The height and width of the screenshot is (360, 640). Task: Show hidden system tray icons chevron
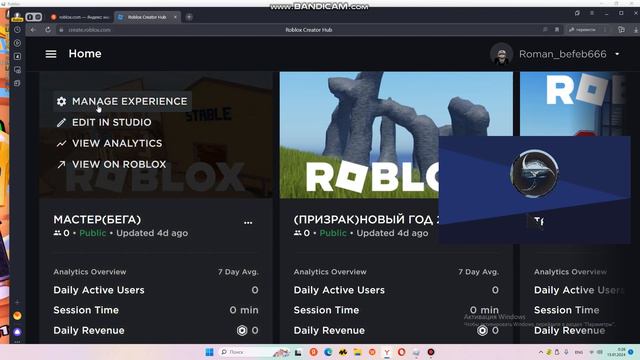click(541, 352)
